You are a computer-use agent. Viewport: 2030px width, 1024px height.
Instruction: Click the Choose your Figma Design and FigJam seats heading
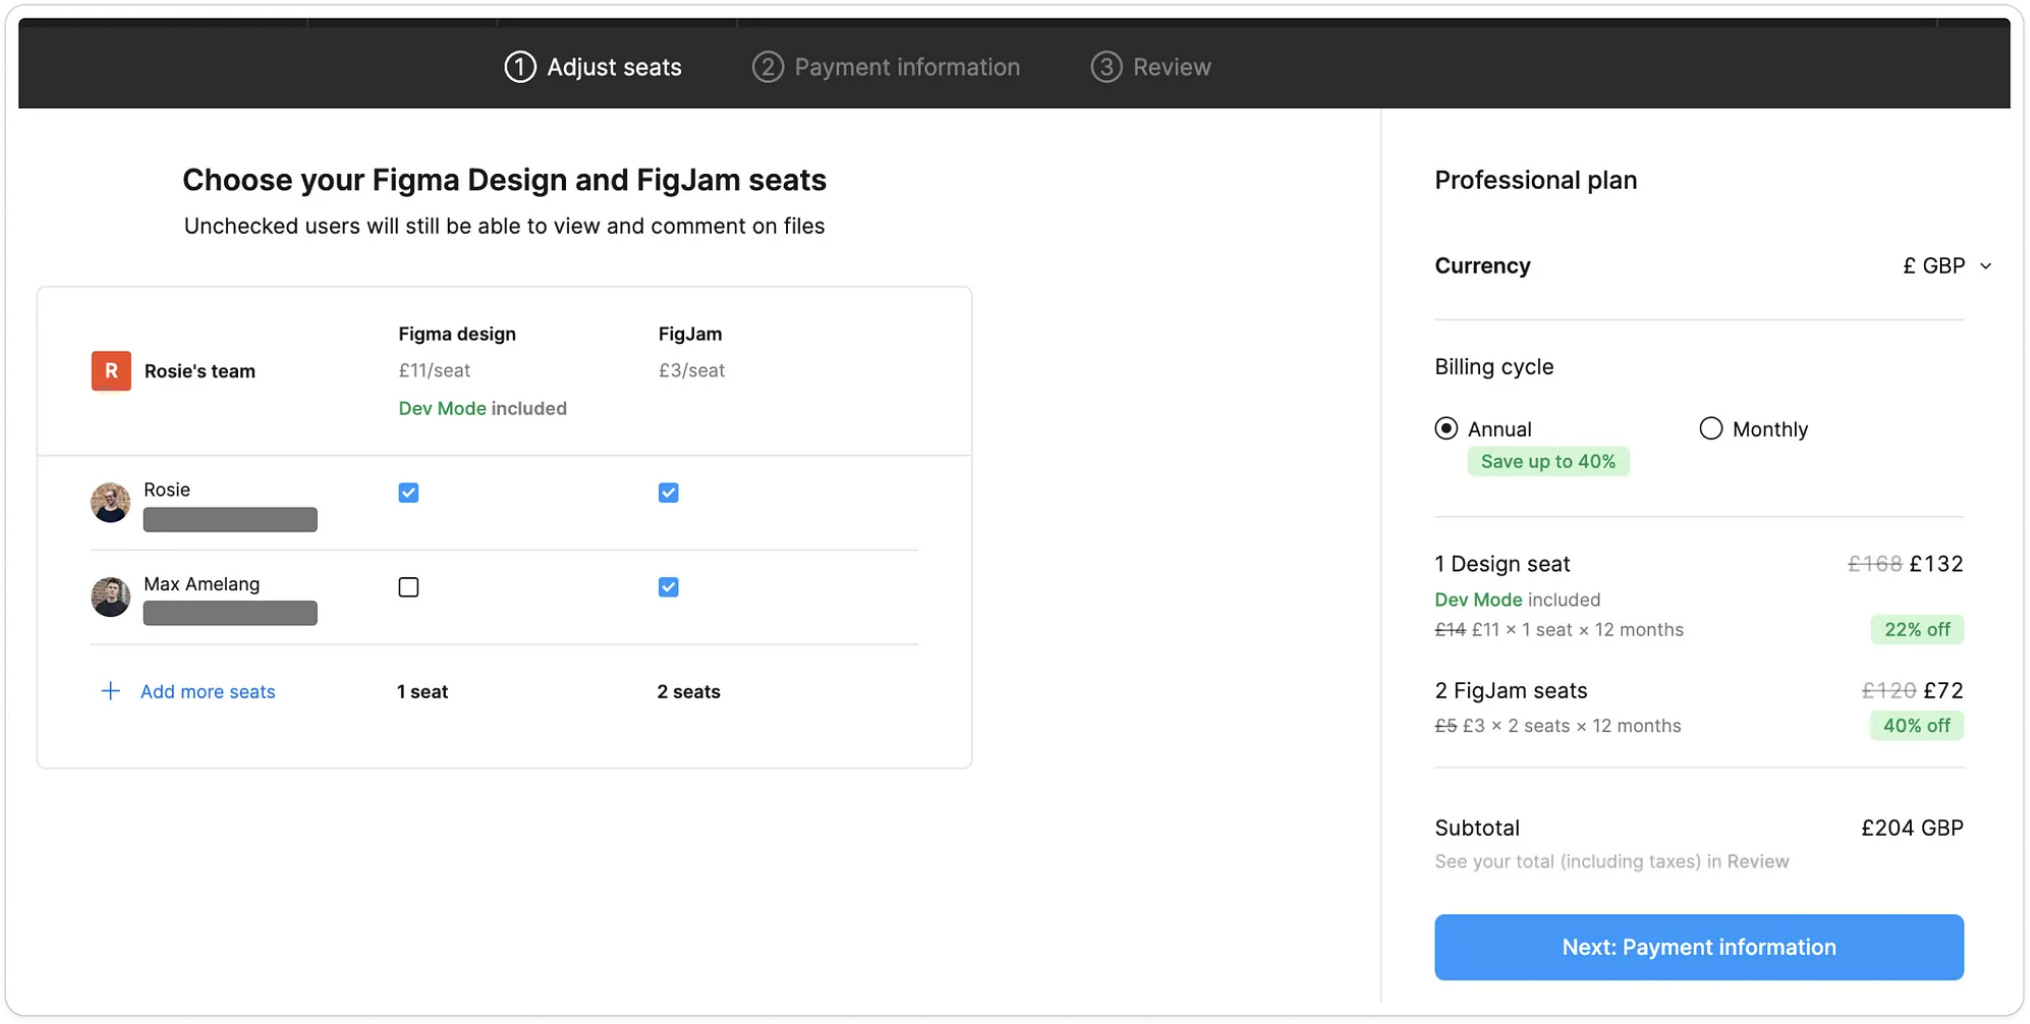pos(504,180)
